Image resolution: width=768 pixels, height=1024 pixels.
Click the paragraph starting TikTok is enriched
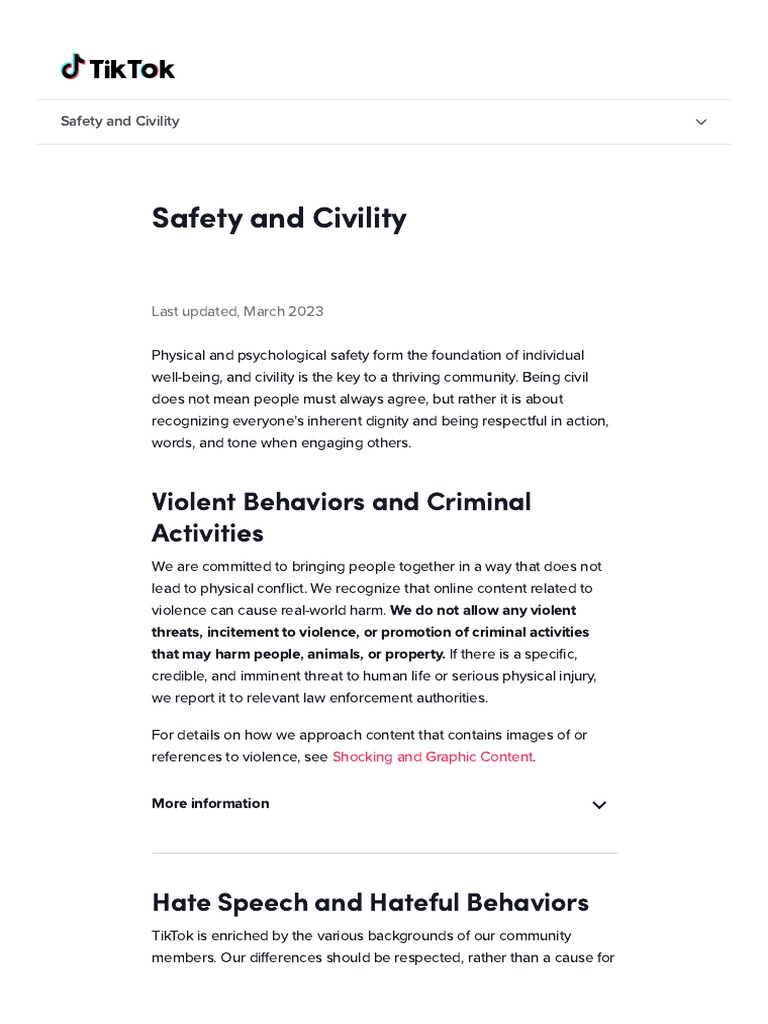pos(382,947)
